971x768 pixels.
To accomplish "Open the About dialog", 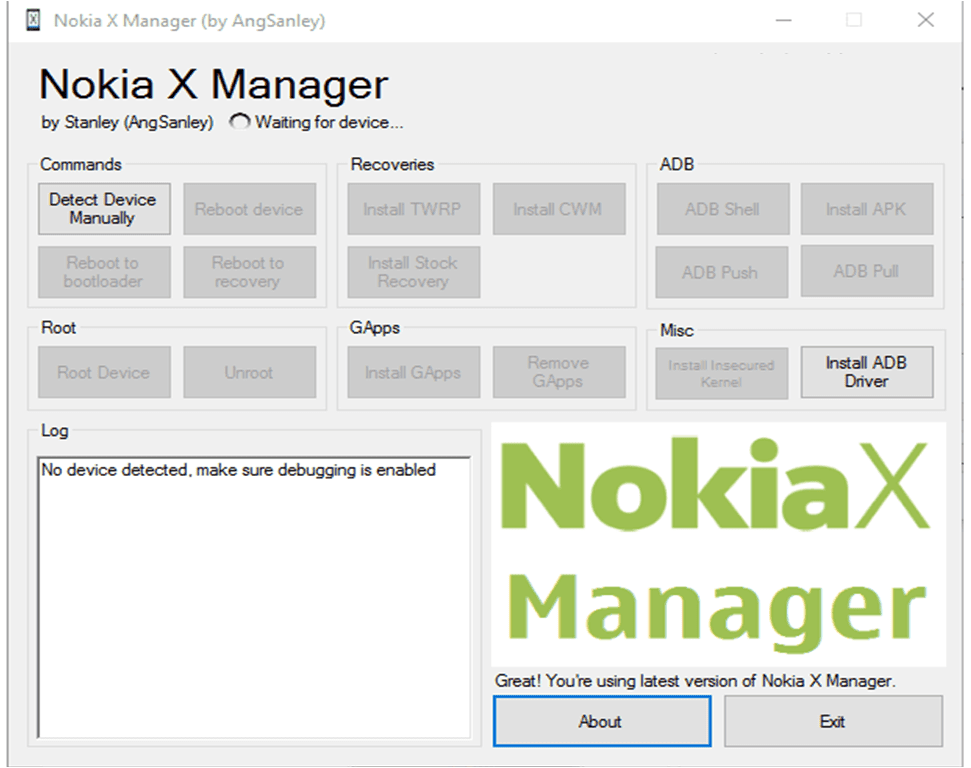I will 602,721.
